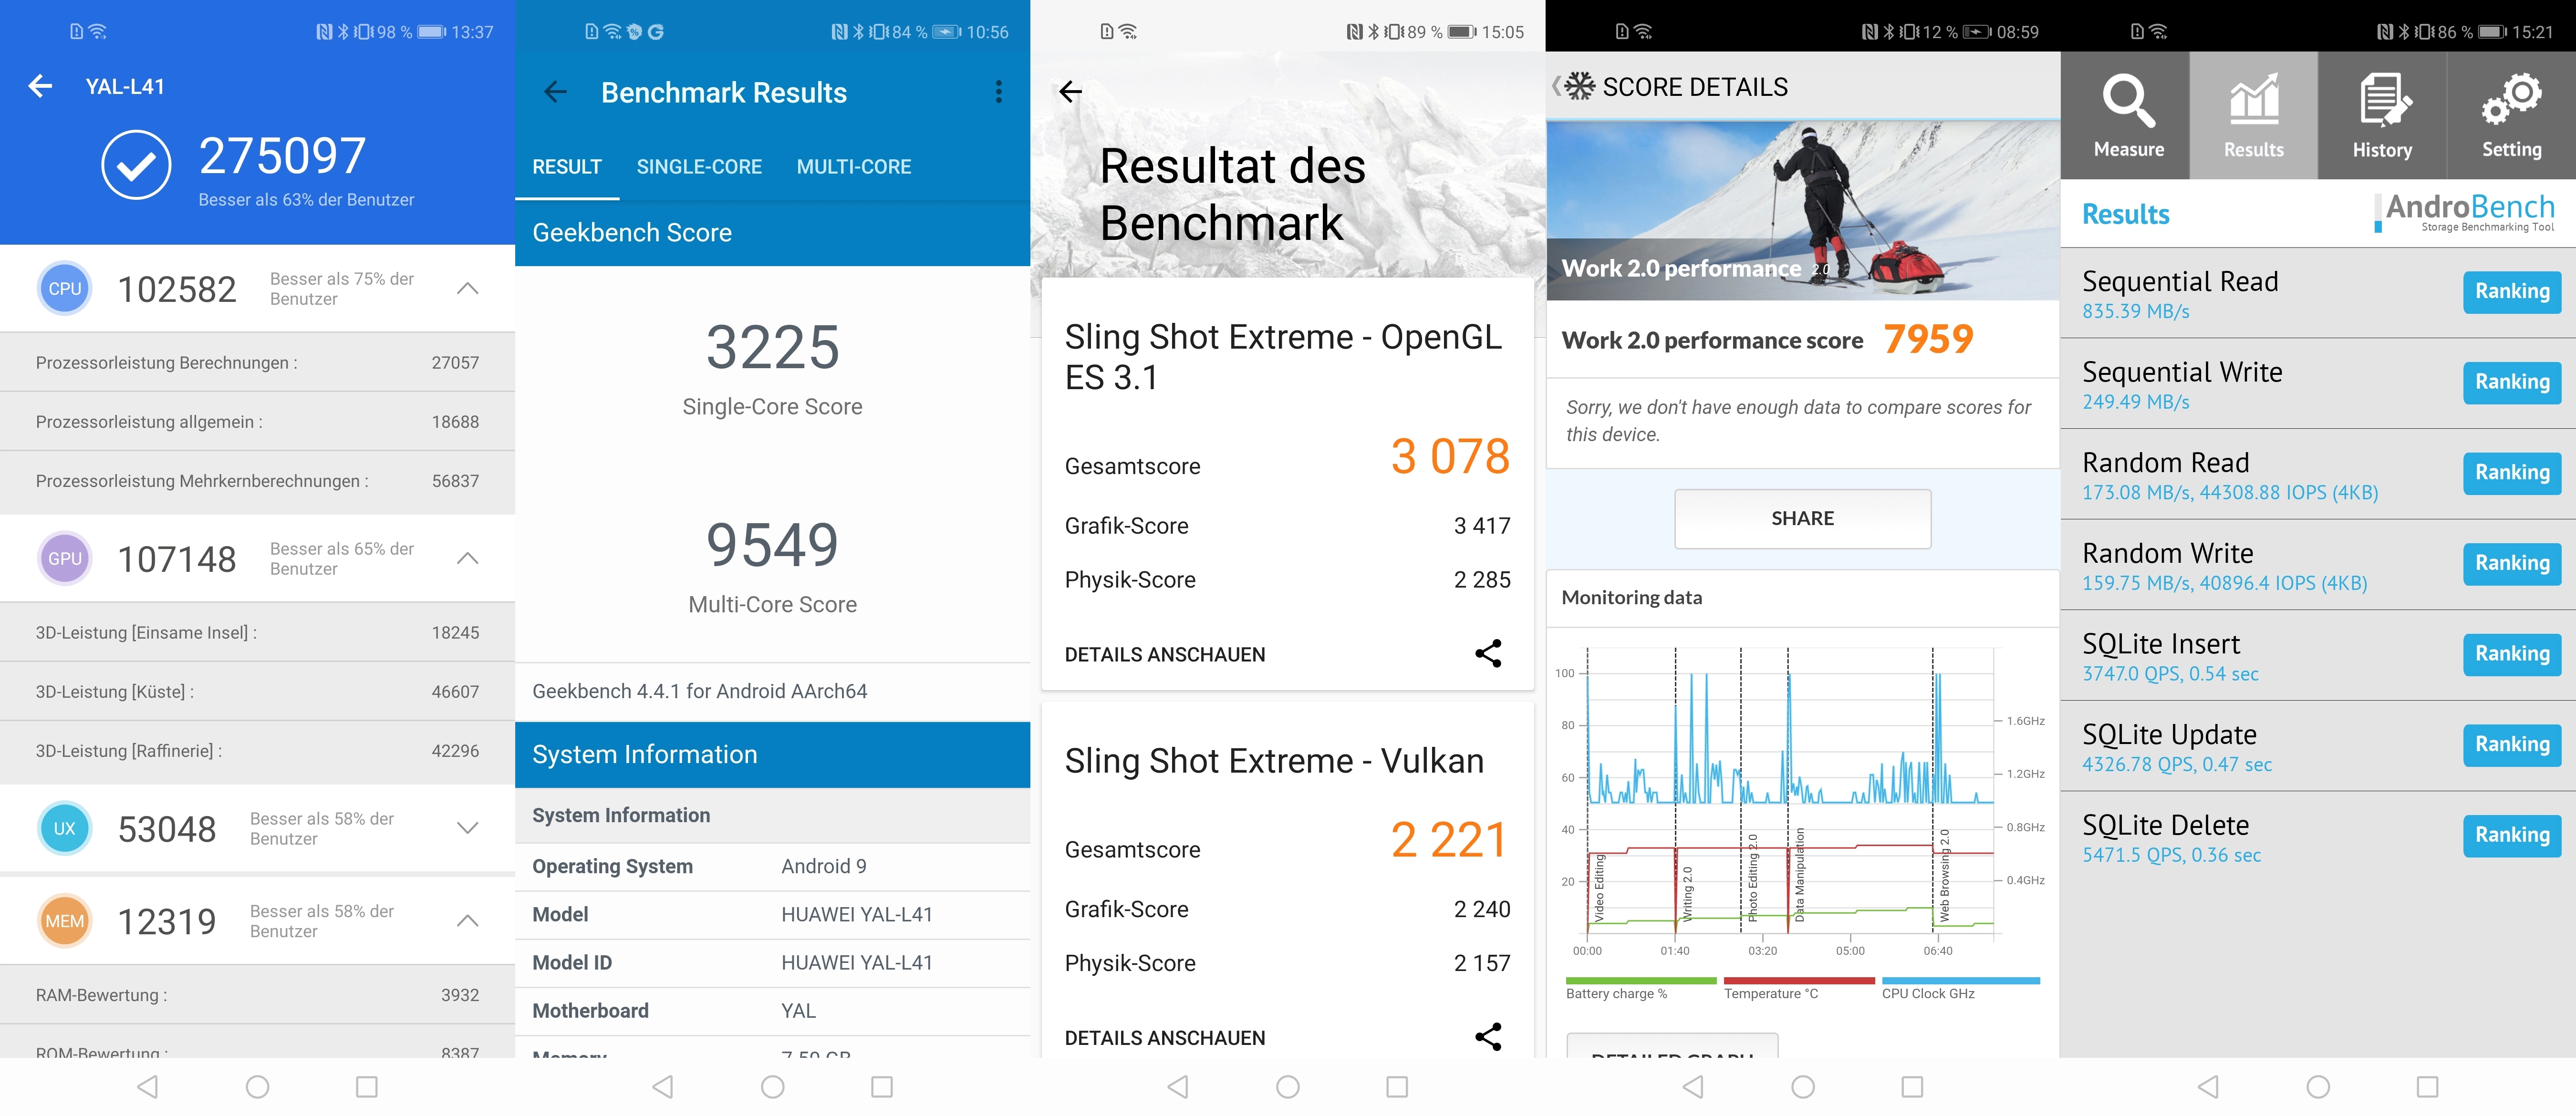
Task: Collapse the CPU 102582 section
Action: pyautogui.click(x=467, y=289)
